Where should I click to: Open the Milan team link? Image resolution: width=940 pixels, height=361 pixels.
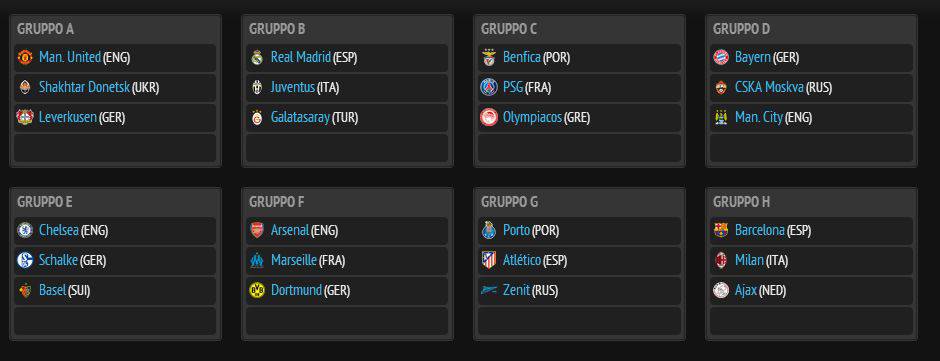coord(749,260)
